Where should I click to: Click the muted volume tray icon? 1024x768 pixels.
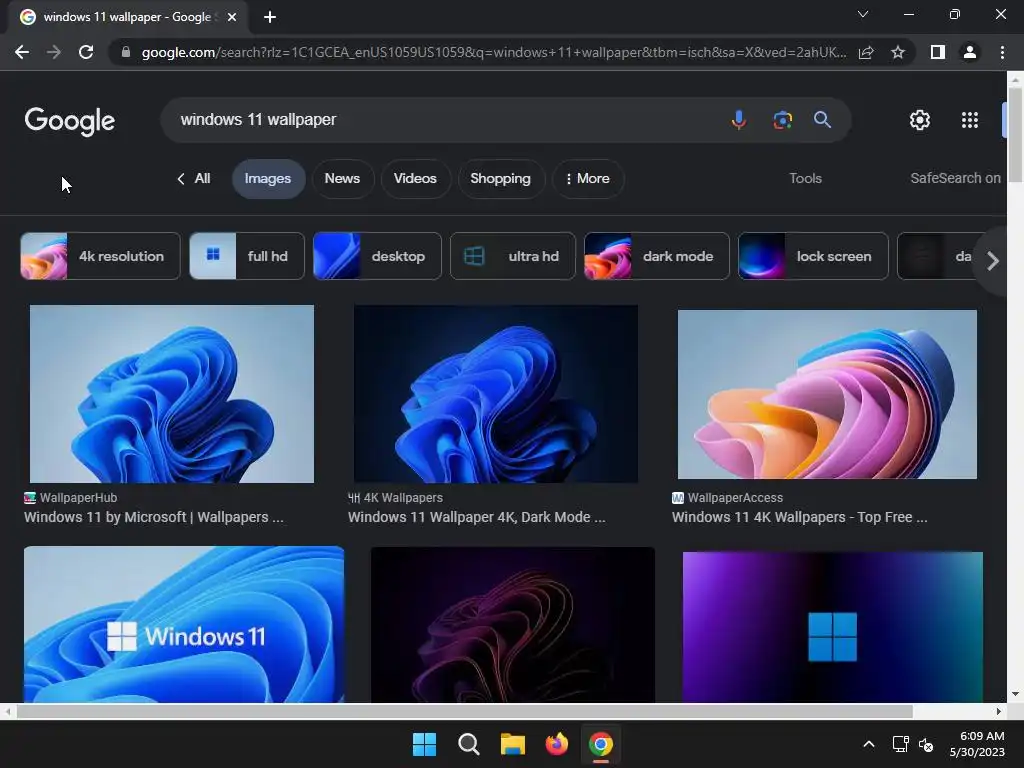[x=926, y=744]
